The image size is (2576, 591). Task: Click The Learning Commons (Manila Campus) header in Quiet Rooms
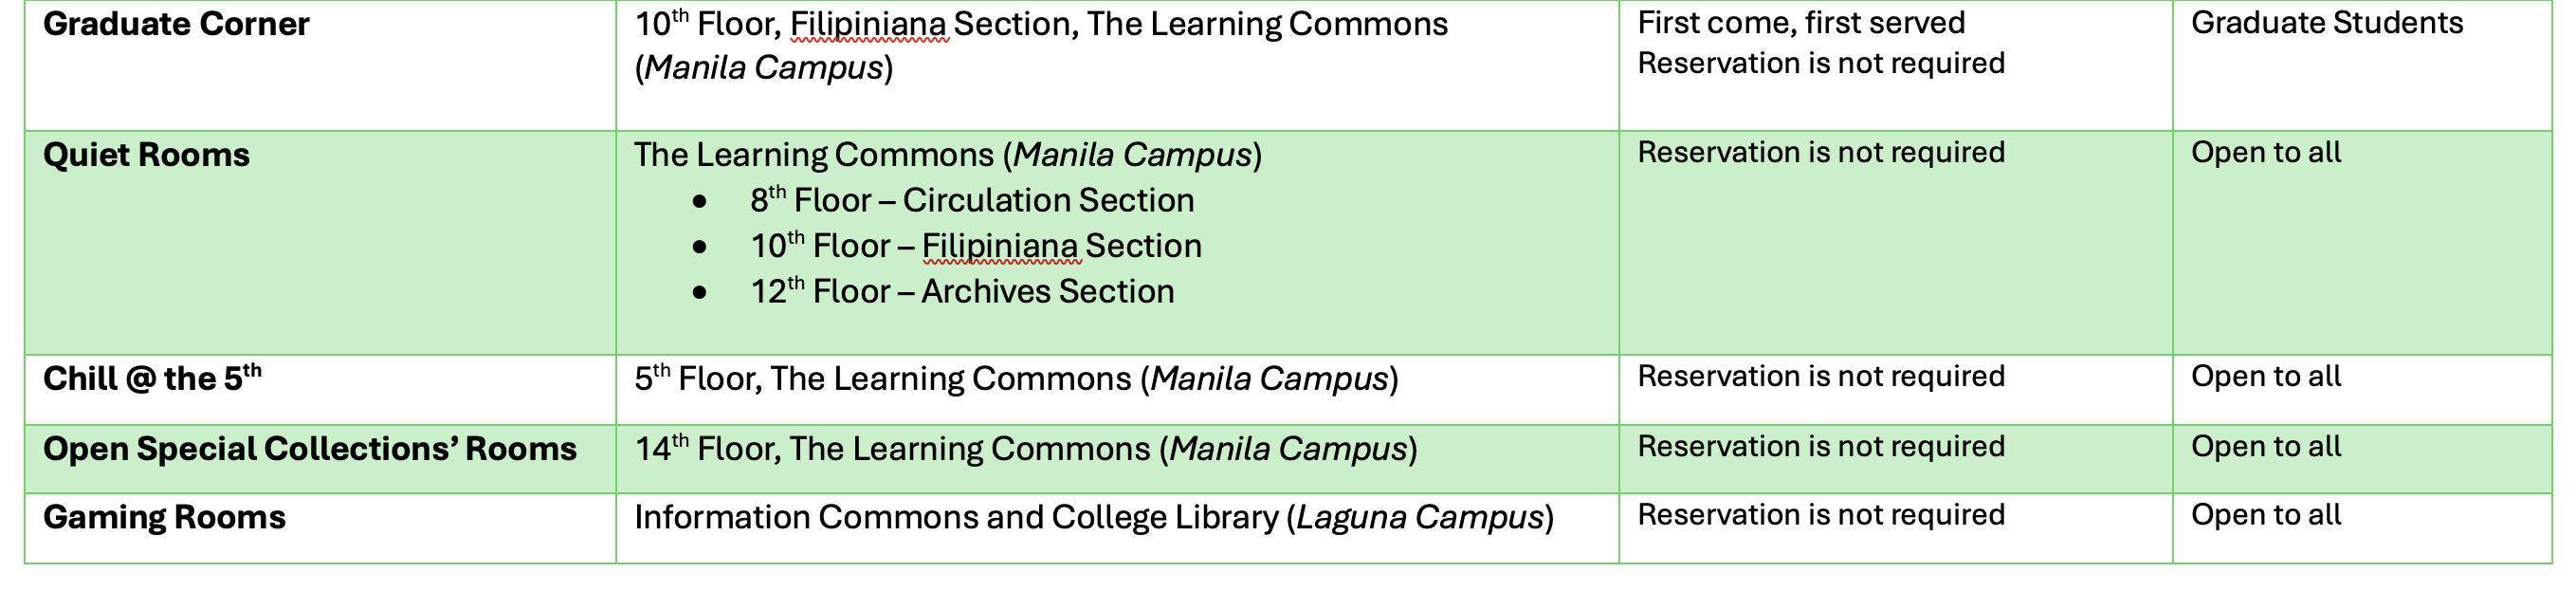pyautogui.click(x=948, y=155)
